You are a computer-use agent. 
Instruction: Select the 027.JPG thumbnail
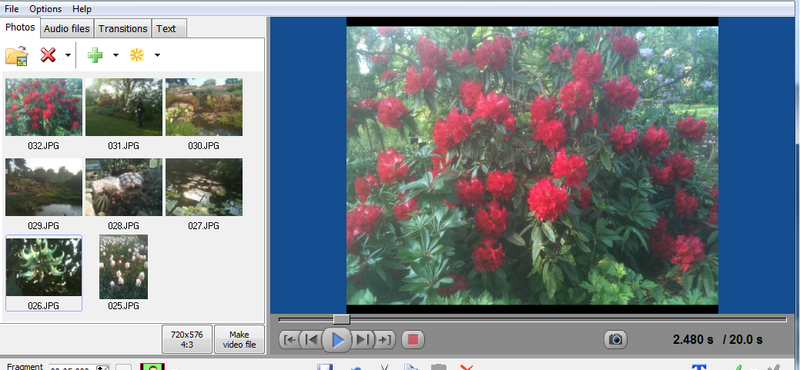coord(204,187)
